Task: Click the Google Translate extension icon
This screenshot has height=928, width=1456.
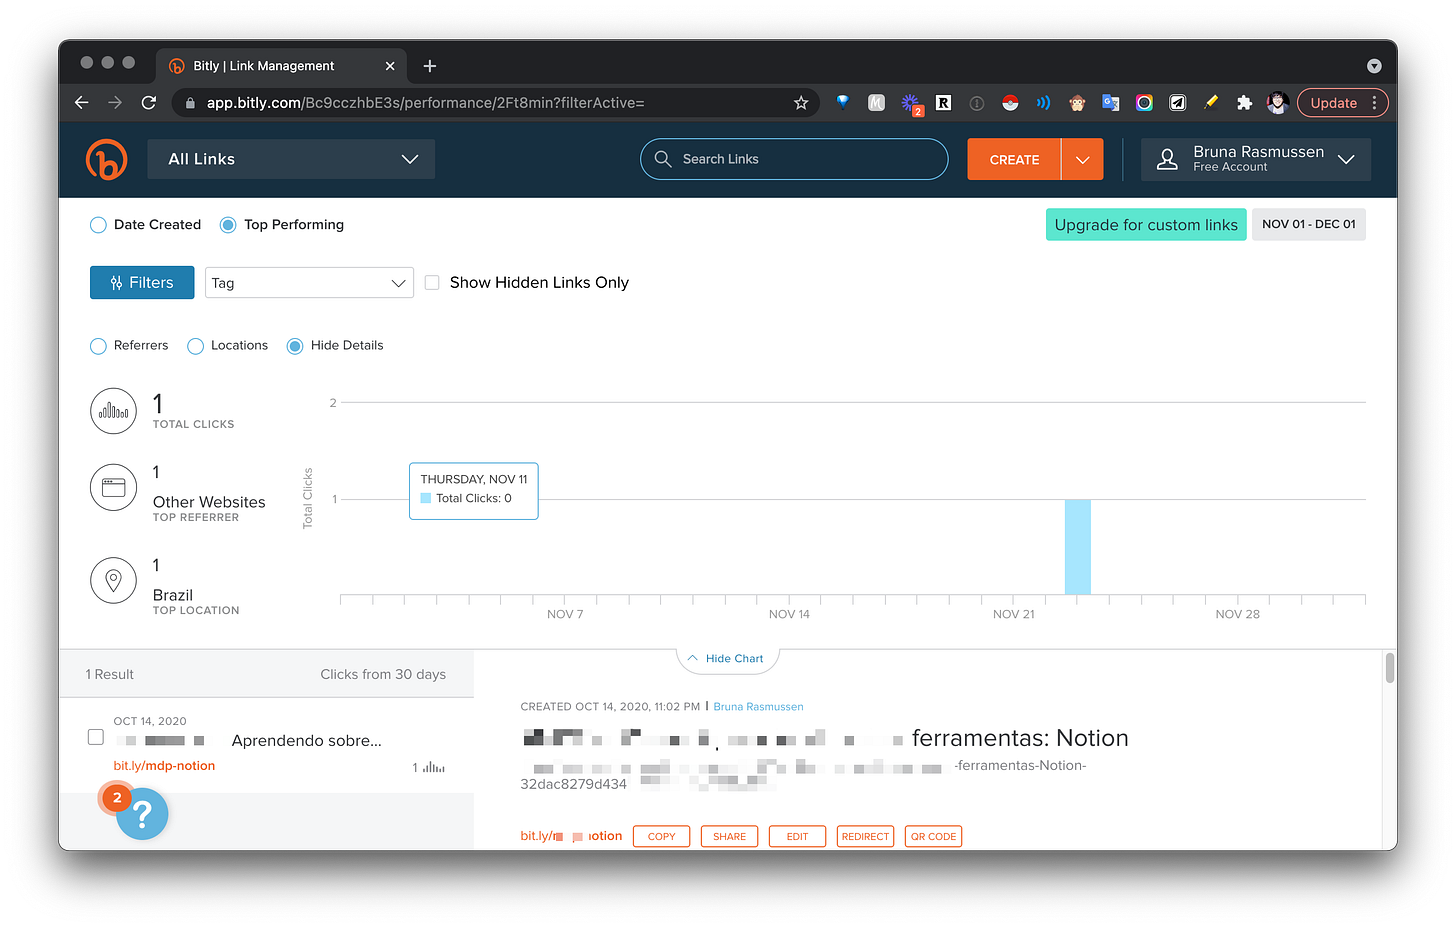Action: tap(1110, 103)
